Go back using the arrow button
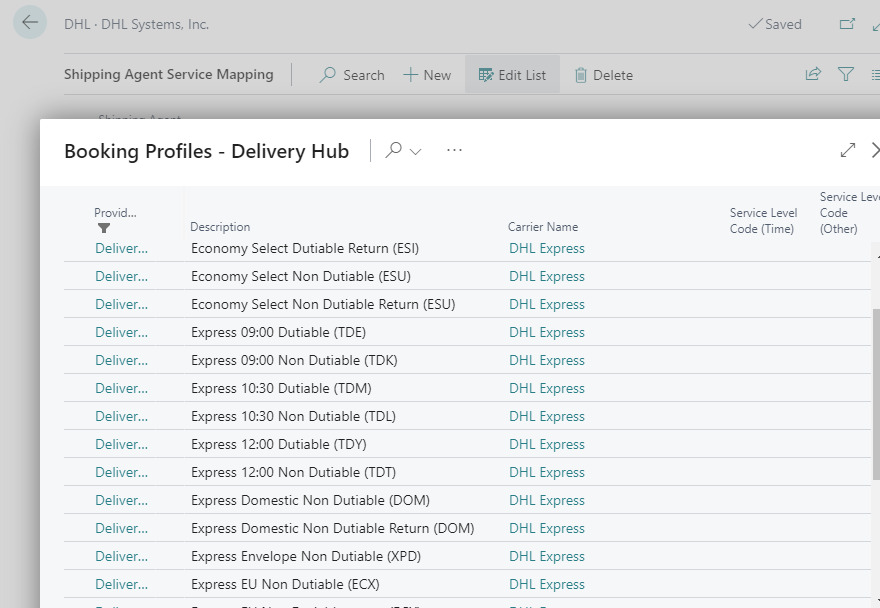Screen dimensions: 880x608 (30, 22)
